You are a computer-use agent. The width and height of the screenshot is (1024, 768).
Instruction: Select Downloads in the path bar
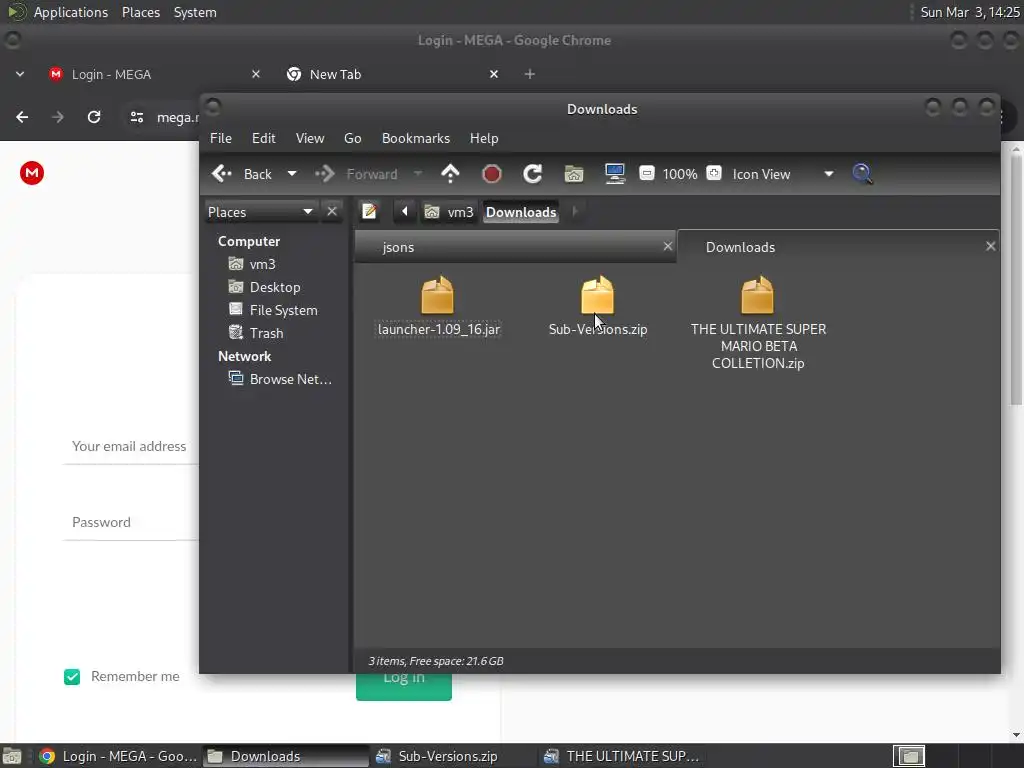point(521,212)
